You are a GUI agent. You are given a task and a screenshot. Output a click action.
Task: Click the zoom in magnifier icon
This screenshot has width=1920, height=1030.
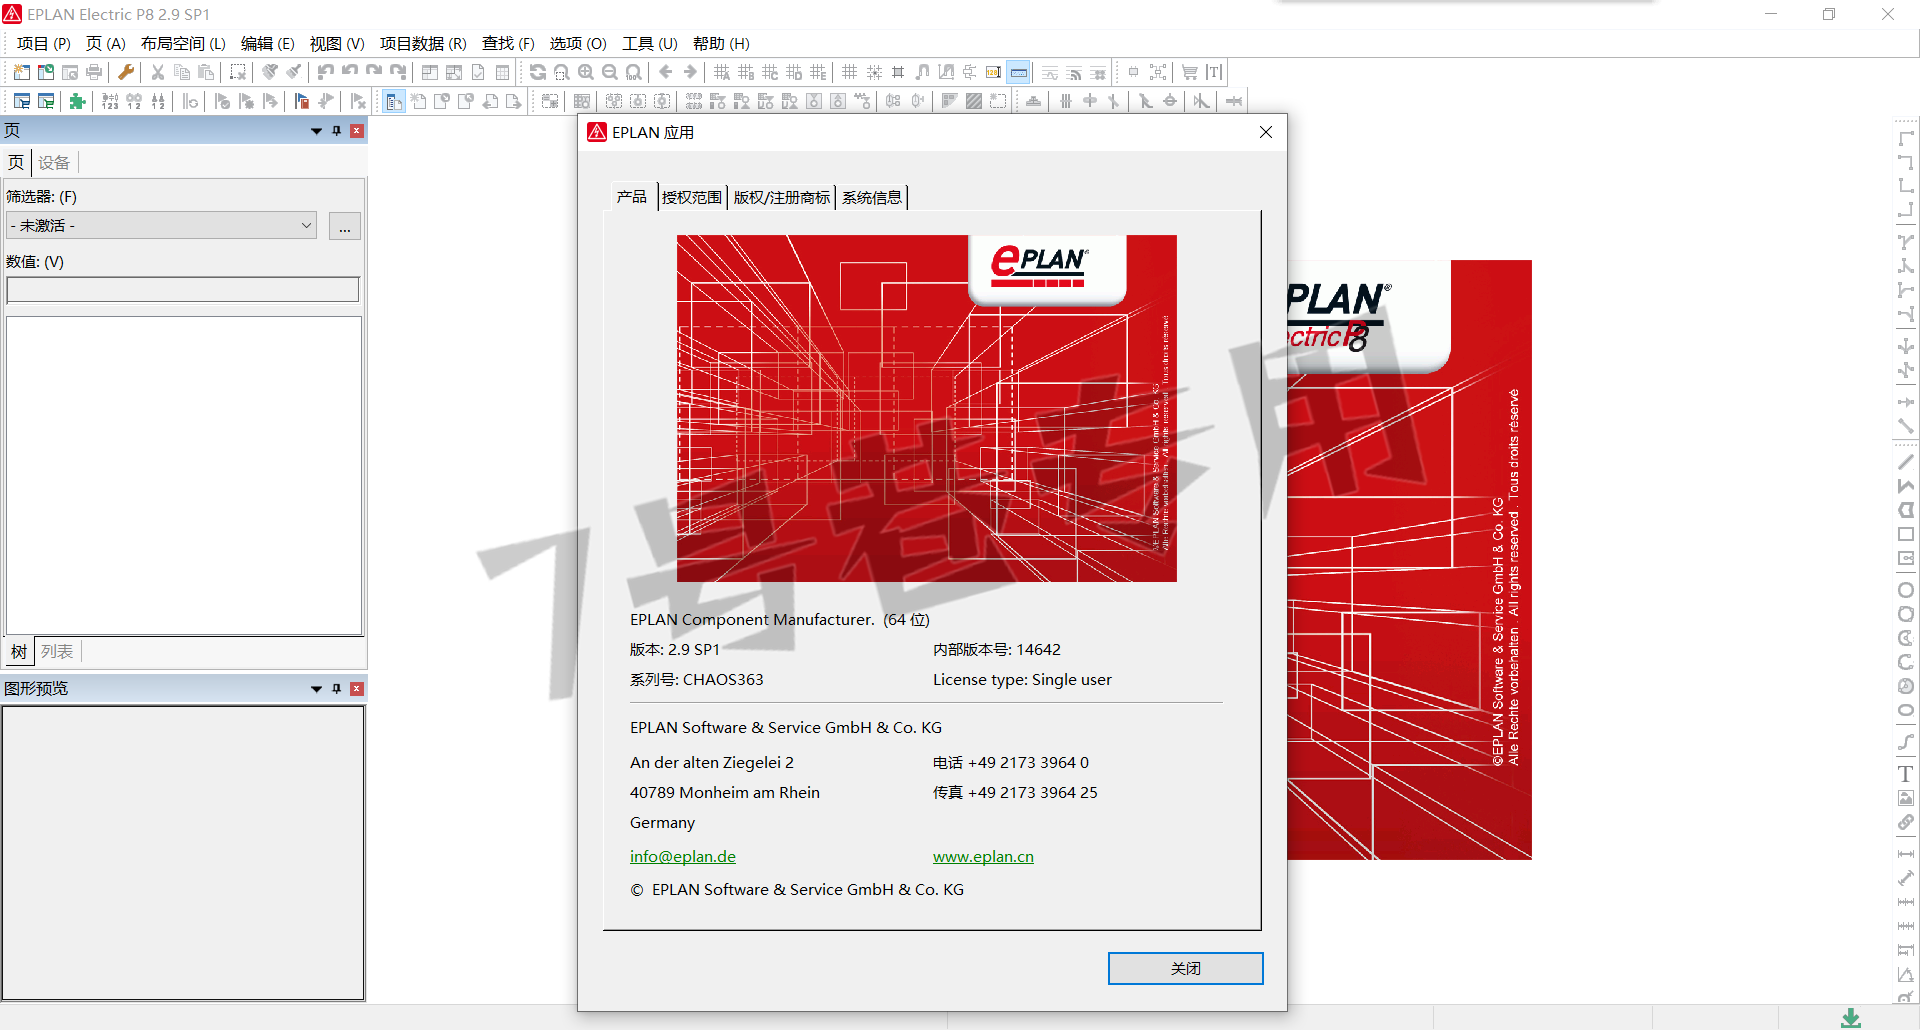tap(586, 72)
